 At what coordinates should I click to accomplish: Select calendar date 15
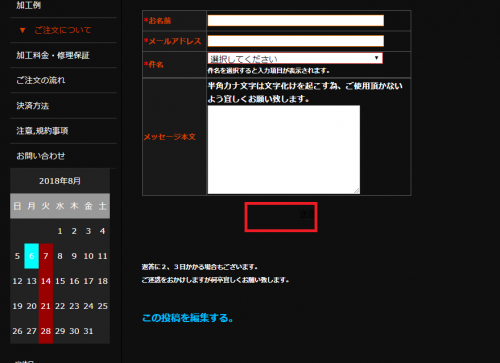pos(60,281)
